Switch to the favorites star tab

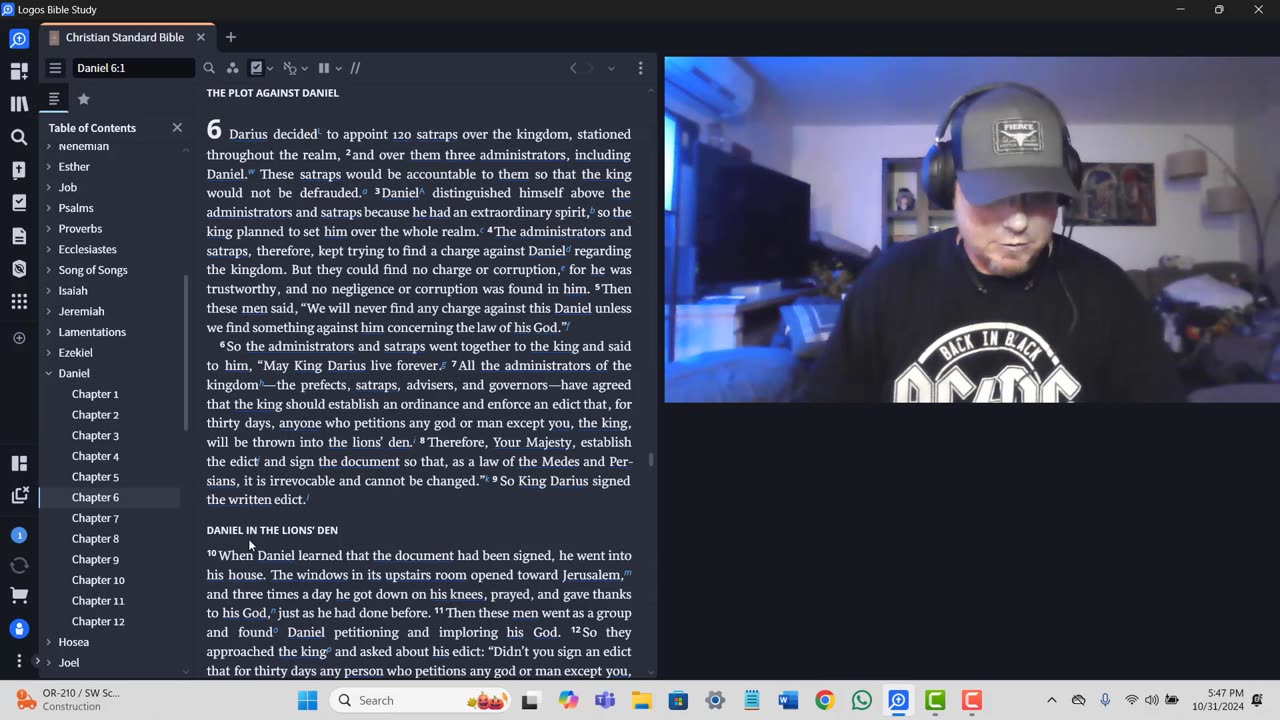click(x=84, y=99)
